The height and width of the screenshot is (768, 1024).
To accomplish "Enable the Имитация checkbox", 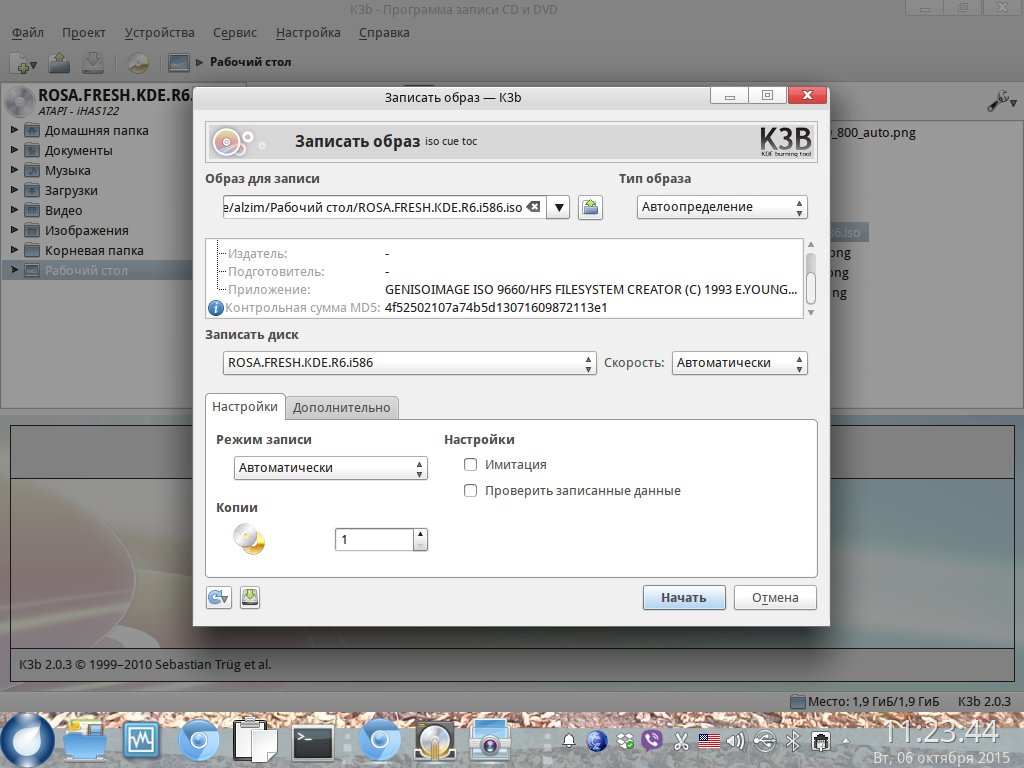I will tap(470, 464).
